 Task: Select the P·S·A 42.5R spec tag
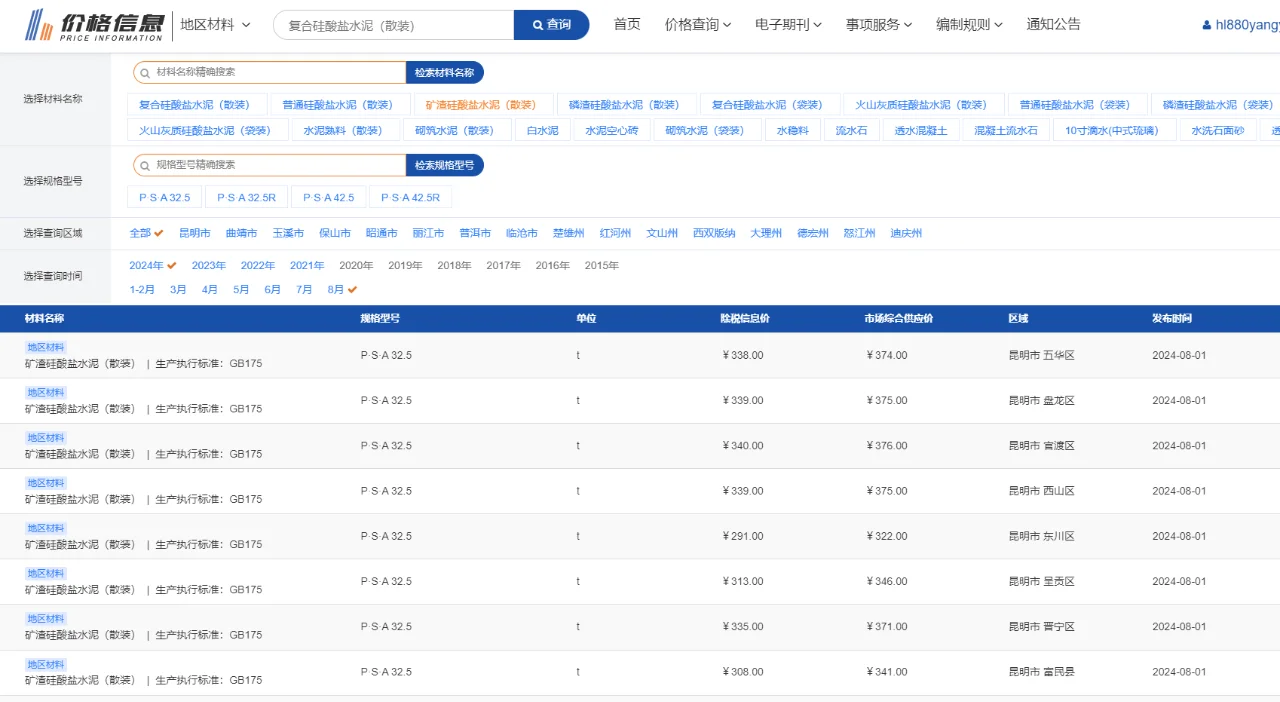tap(411, 197)
